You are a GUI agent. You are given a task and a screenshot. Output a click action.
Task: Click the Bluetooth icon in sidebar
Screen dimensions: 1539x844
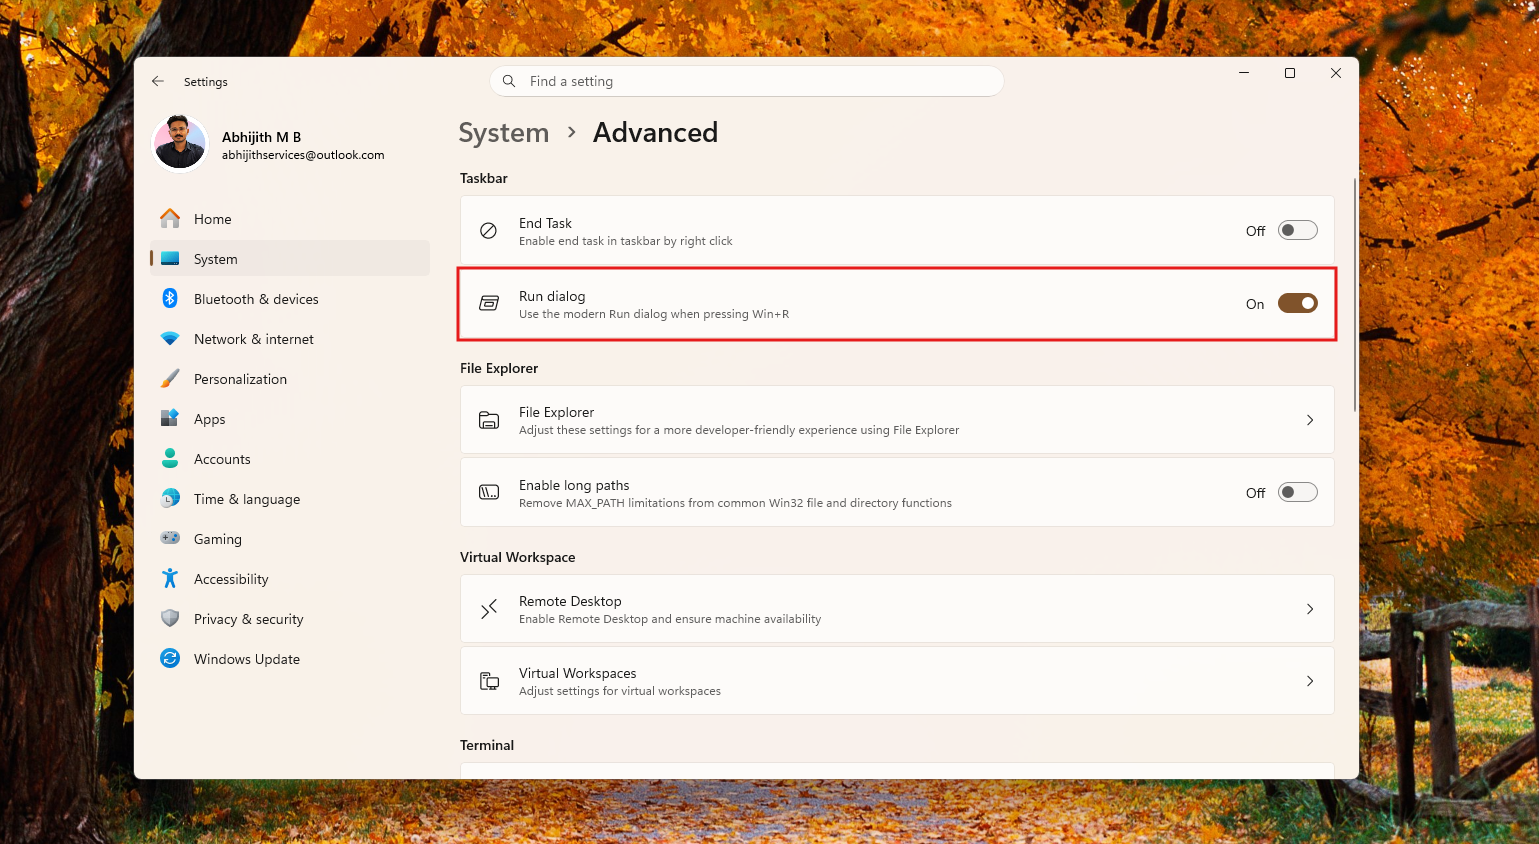[170, 298]
